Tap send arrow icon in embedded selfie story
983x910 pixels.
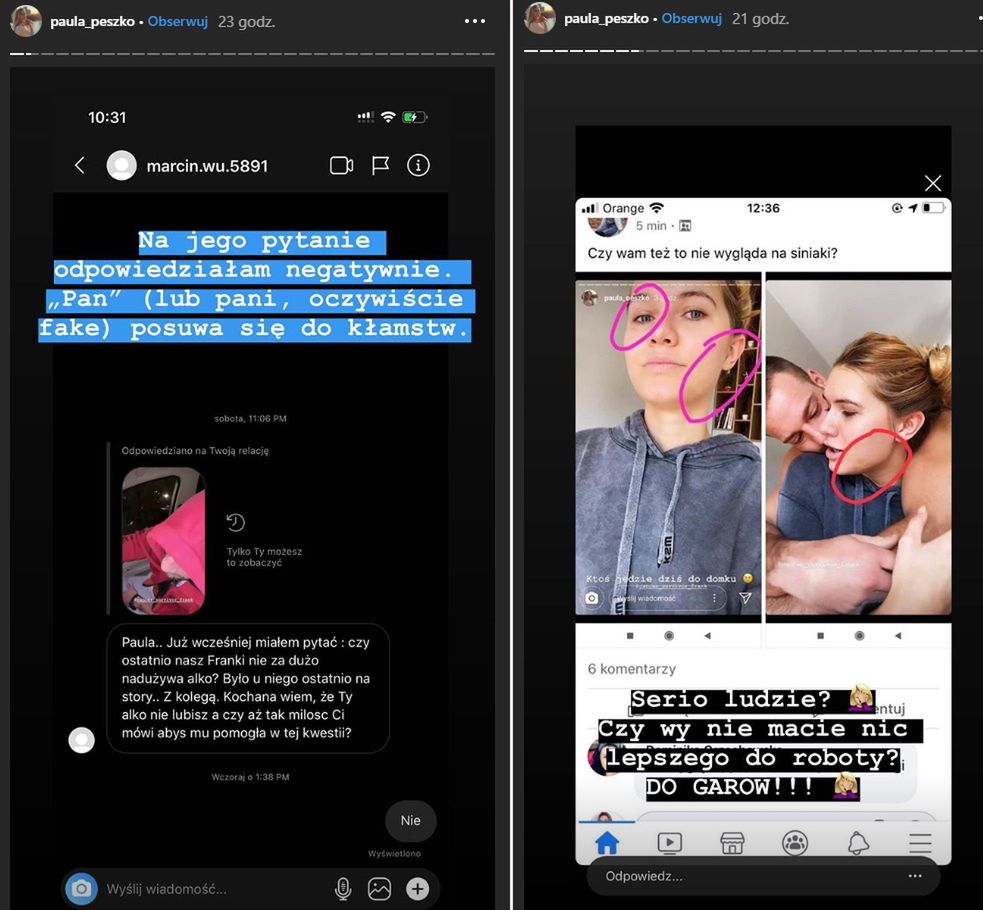coord(745,598)
